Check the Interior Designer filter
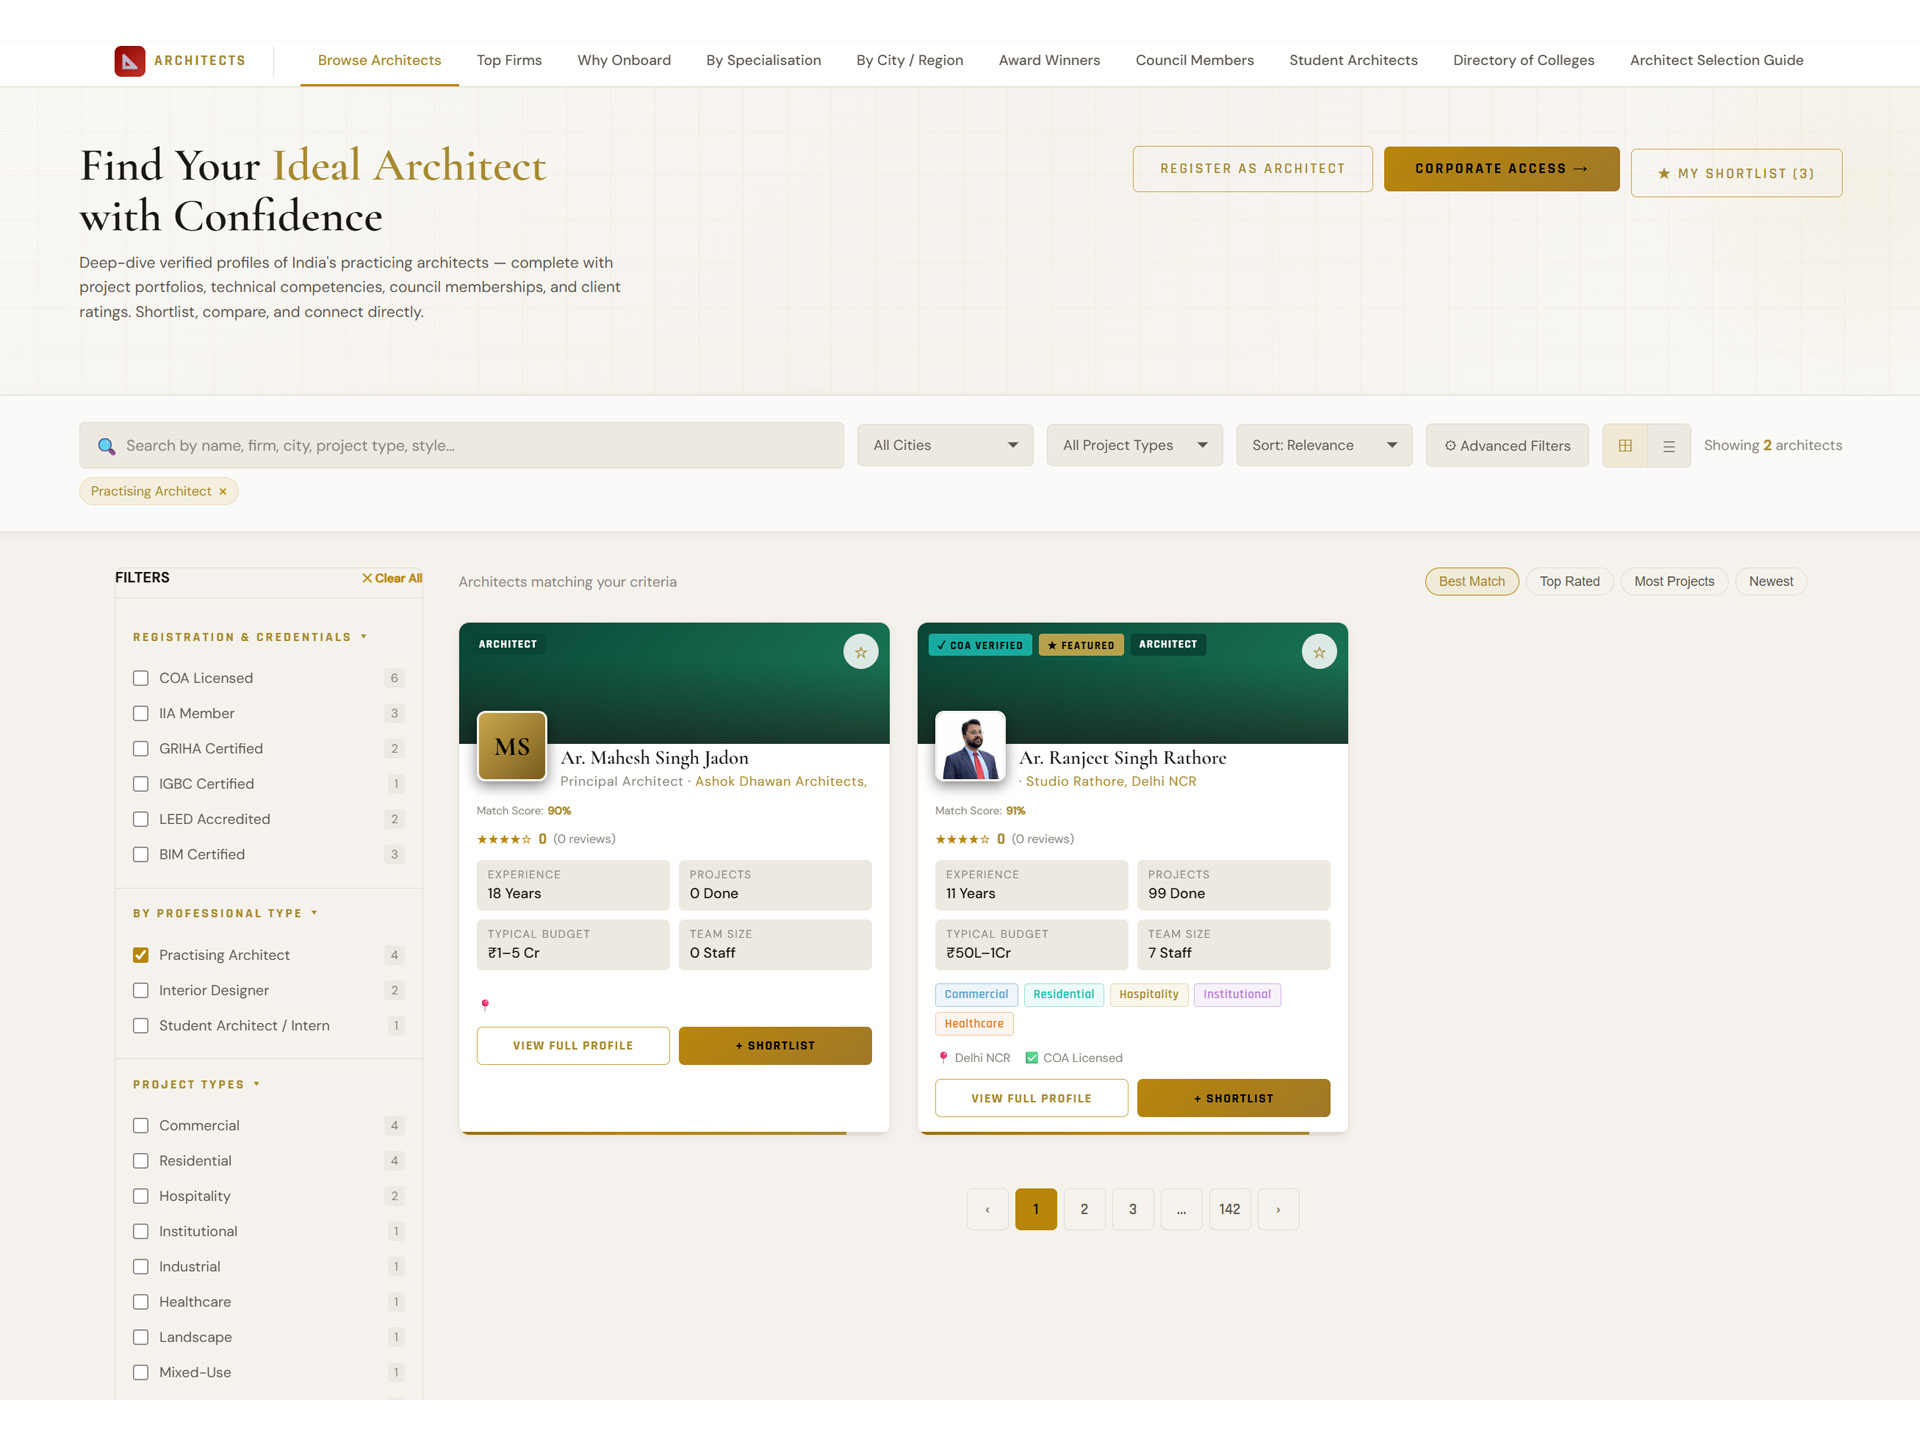This screenshot has height=1440, width=1920. pyautogui.click(x=141, y=990)
